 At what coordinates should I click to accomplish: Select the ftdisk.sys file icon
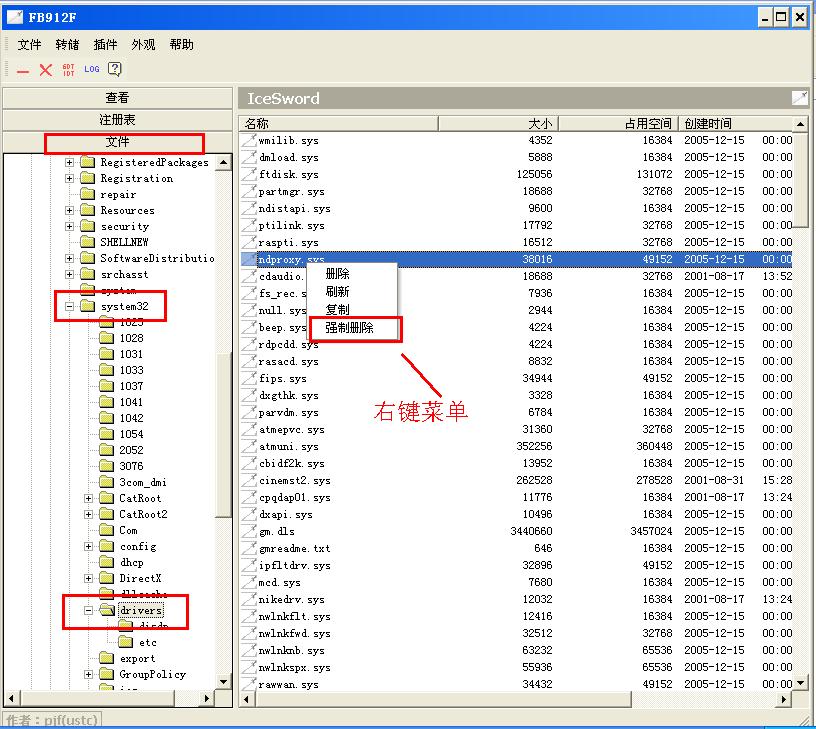pos(249,174)
